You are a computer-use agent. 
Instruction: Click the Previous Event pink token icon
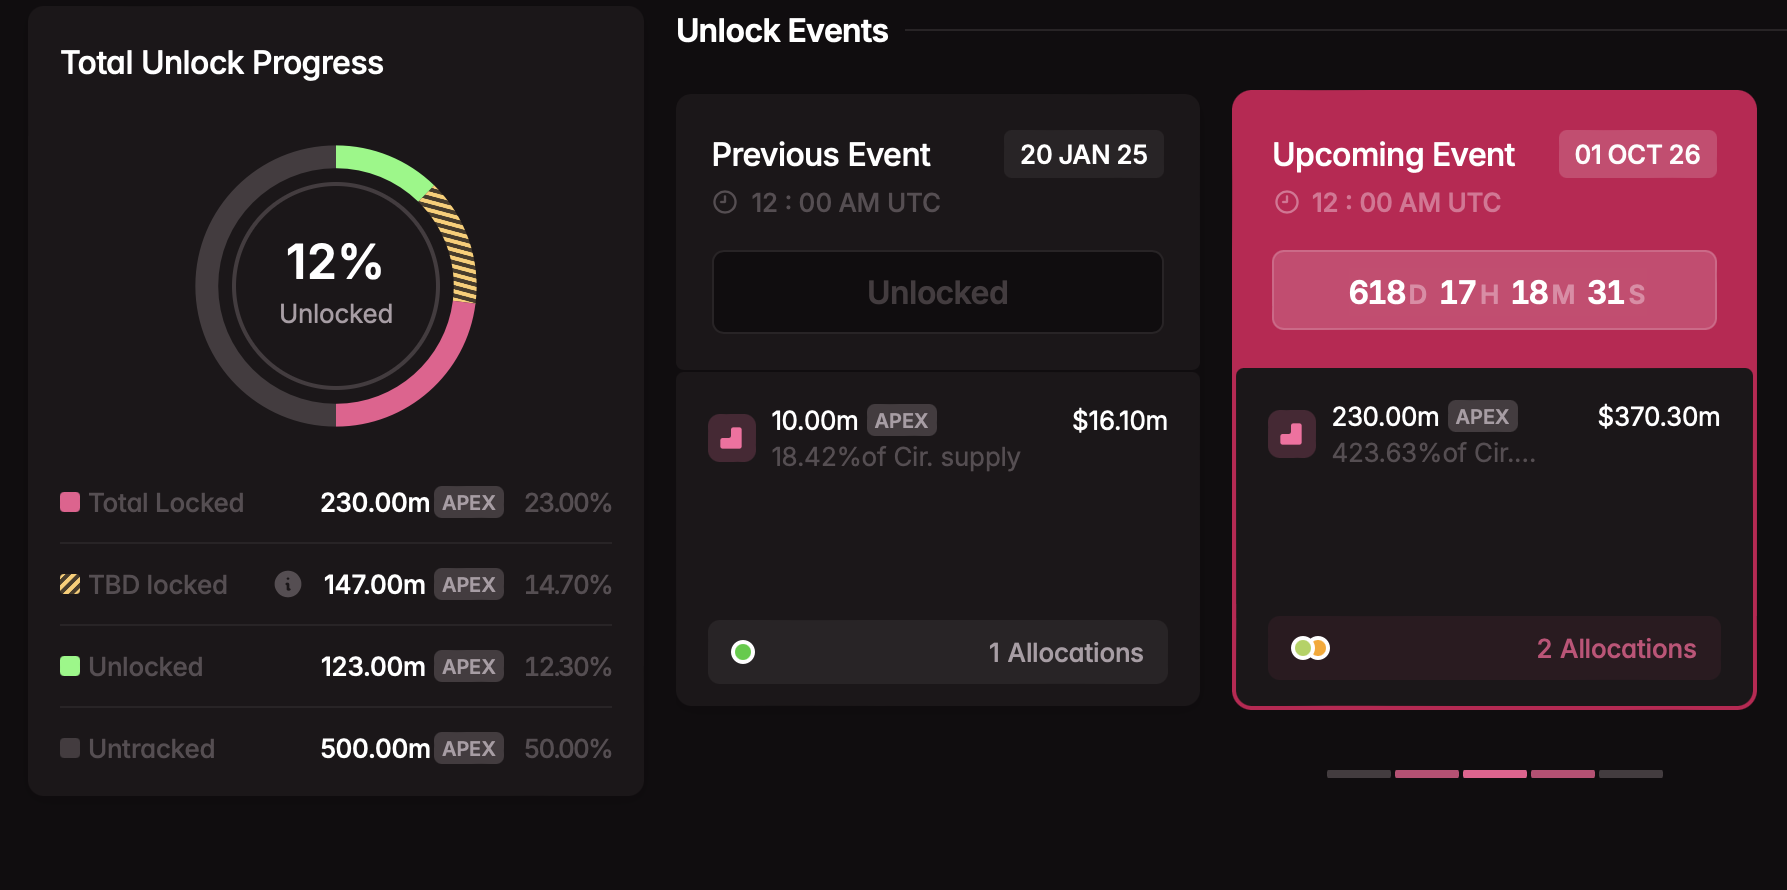tap(732, 438)
